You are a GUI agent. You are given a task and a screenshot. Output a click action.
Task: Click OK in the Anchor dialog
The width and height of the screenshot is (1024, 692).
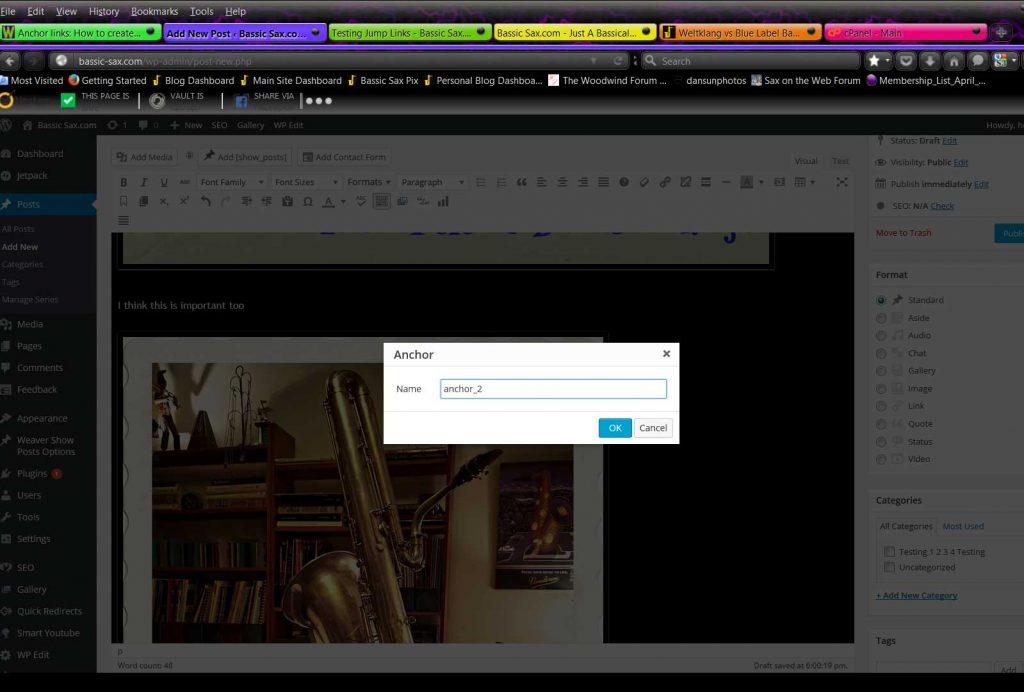coord(615,428)
